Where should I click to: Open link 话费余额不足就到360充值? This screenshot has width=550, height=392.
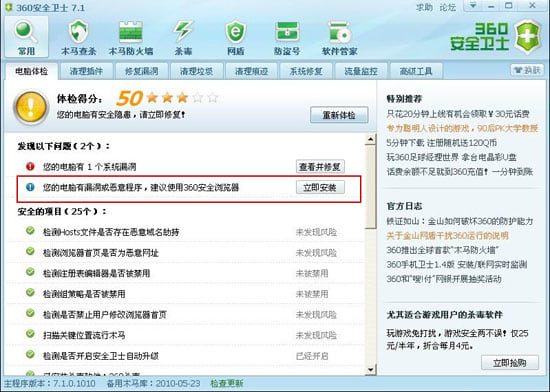460,171
